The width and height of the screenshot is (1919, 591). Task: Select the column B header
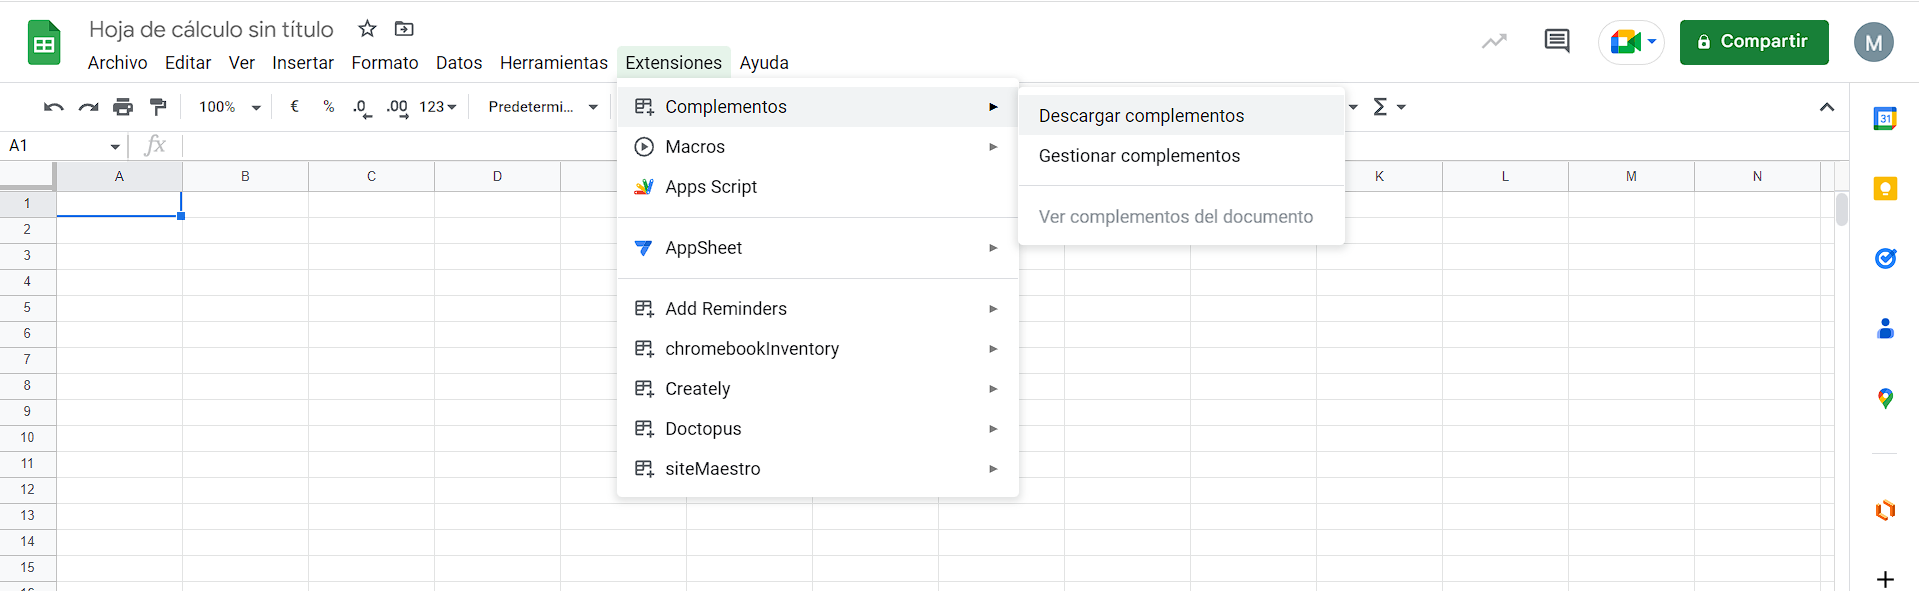[x=245, y=176]
